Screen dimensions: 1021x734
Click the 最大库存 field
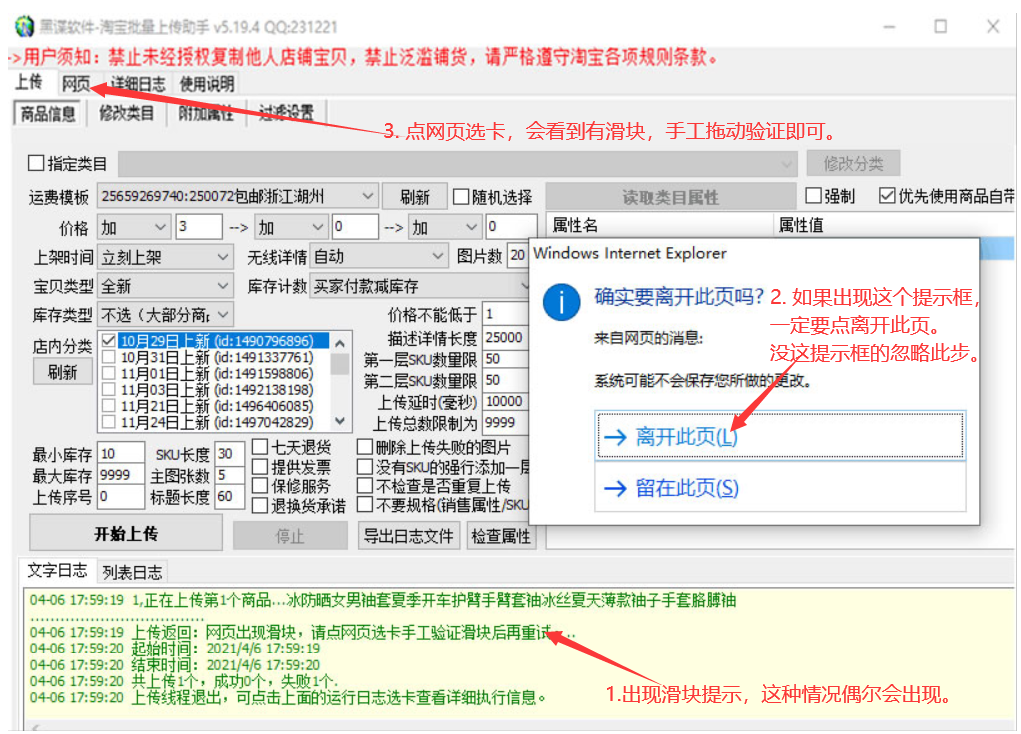[x=121, y=474]
